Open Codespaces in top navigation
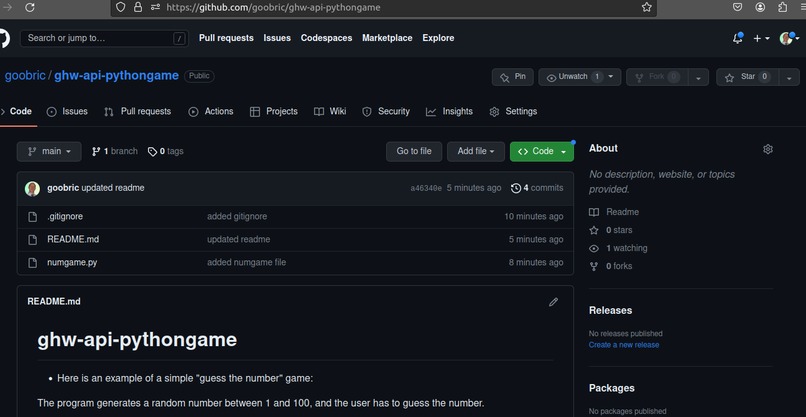Image resolution: width=806 pixels, height=417 pixels. tap(326, 38)
